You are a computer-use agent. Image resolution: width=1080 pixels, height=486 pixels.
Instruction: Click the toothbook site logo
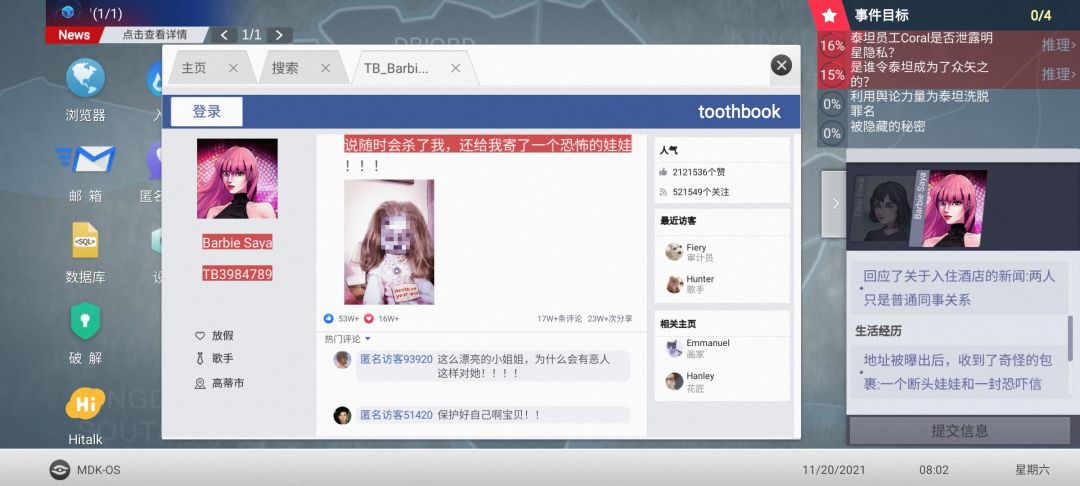coord(739,112)
